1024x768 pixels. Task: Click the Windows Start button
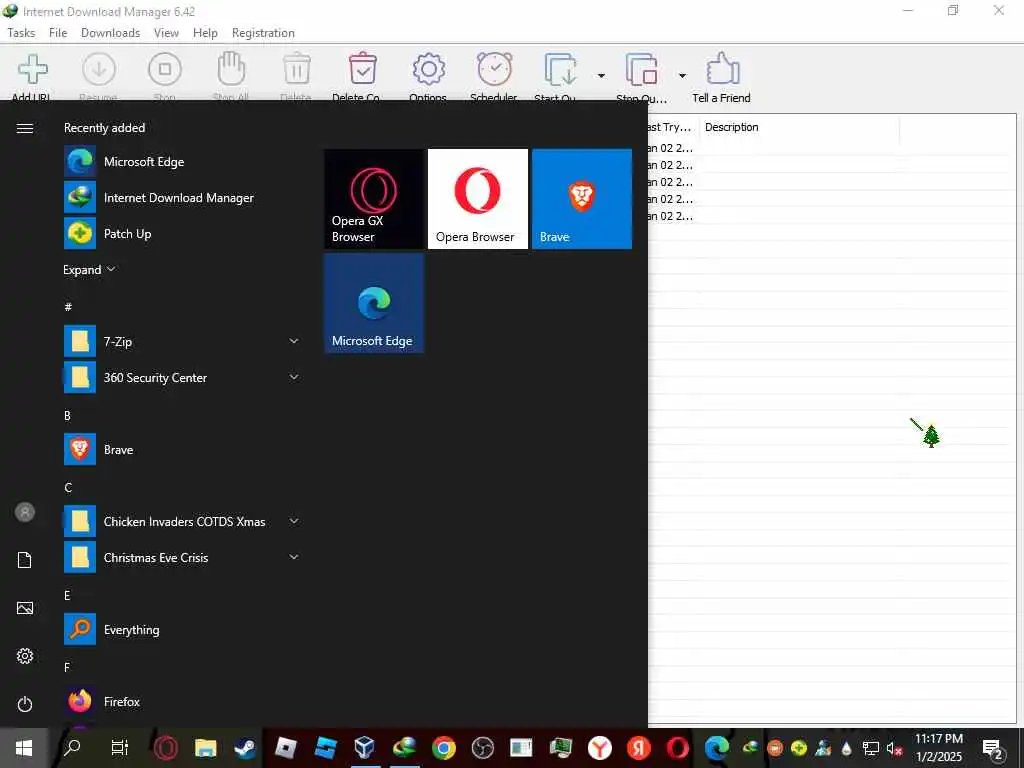24,748
